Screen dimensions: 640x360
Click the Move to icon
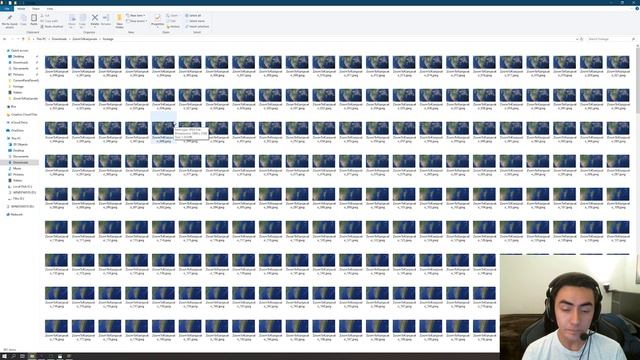coord(72,18)
